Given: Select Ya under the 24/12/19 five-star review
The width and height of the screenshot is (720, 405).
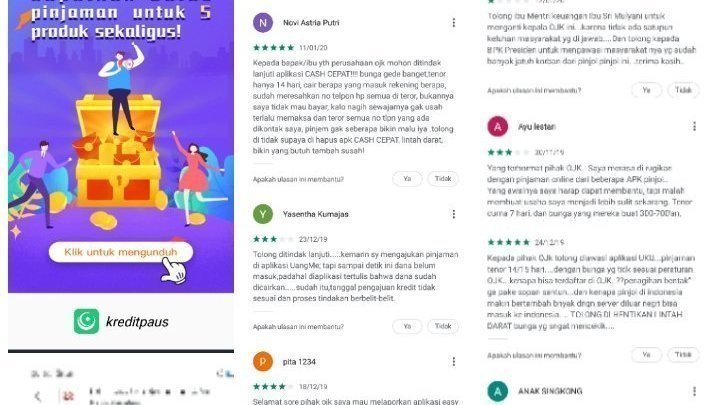Looking at the screenshot, I should click(647, 355).
